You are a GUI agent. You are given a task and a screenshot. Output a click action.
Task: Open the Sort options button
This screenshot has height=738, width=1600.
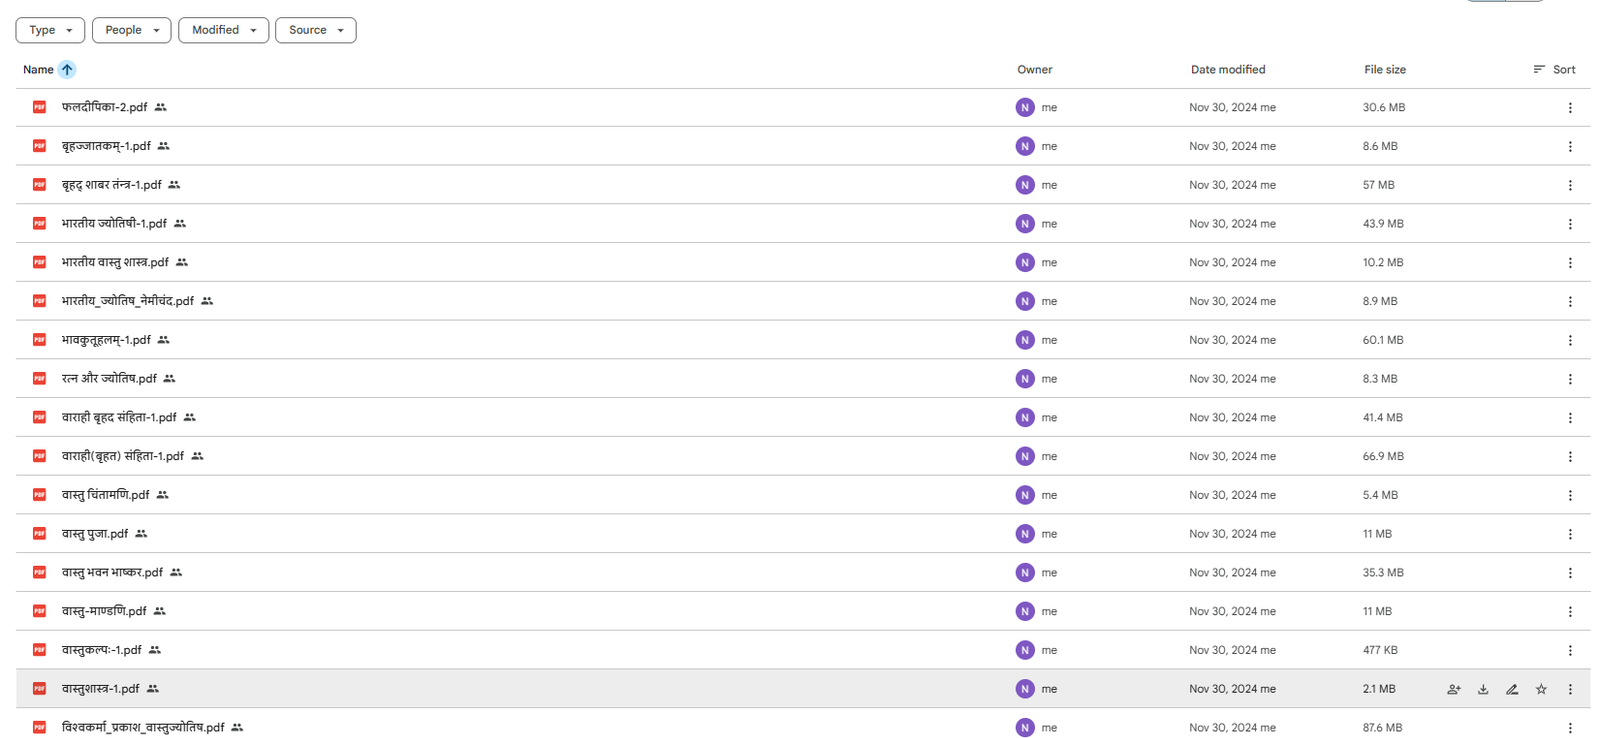1554,70
